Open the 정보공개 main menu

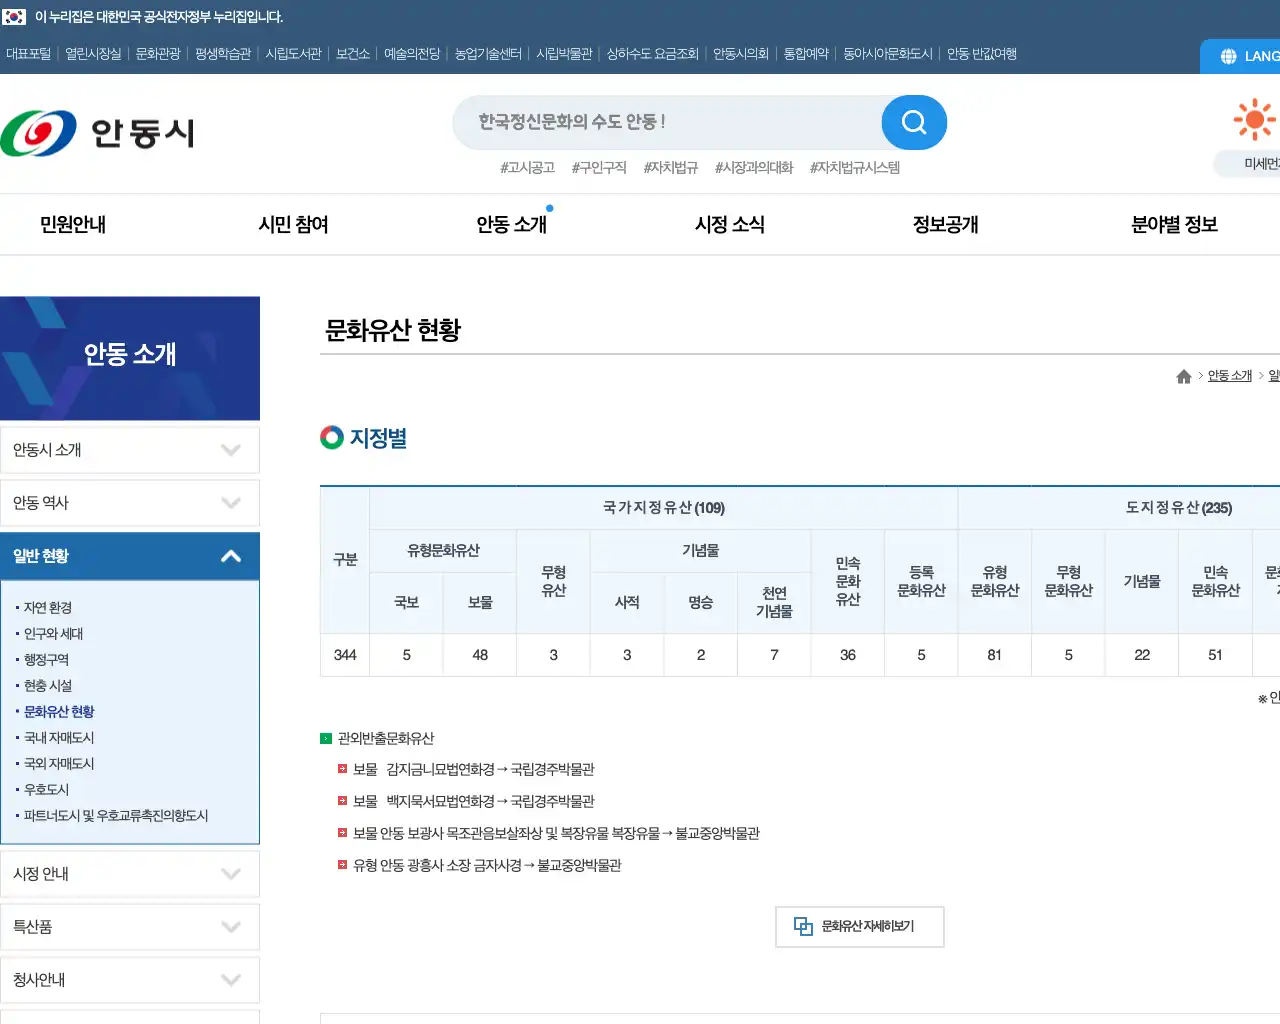[x=945, y=225]
